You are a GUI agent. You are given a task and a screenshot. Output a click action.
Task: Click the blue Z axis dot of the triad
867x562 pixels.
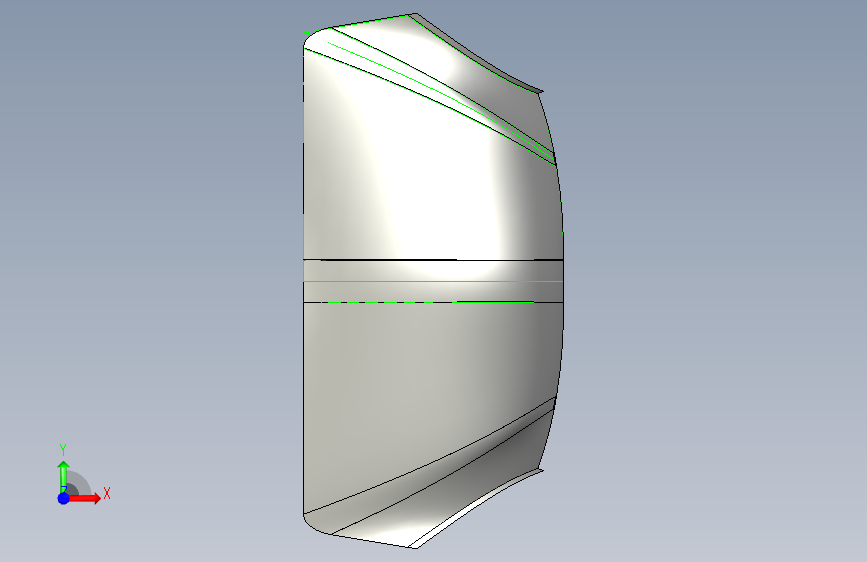click(x=64, y=498)
